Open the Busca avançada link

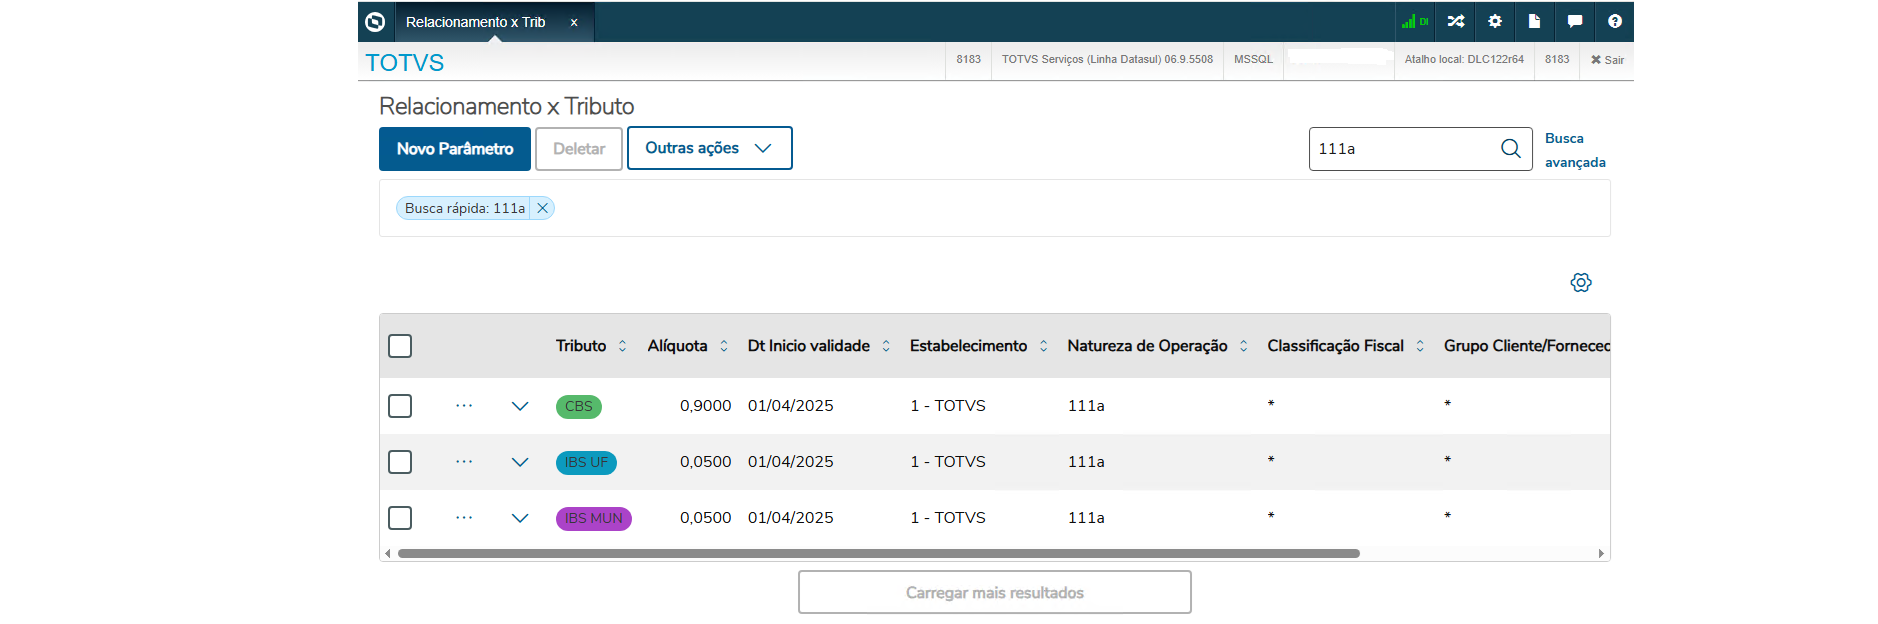pos(1574,150)
